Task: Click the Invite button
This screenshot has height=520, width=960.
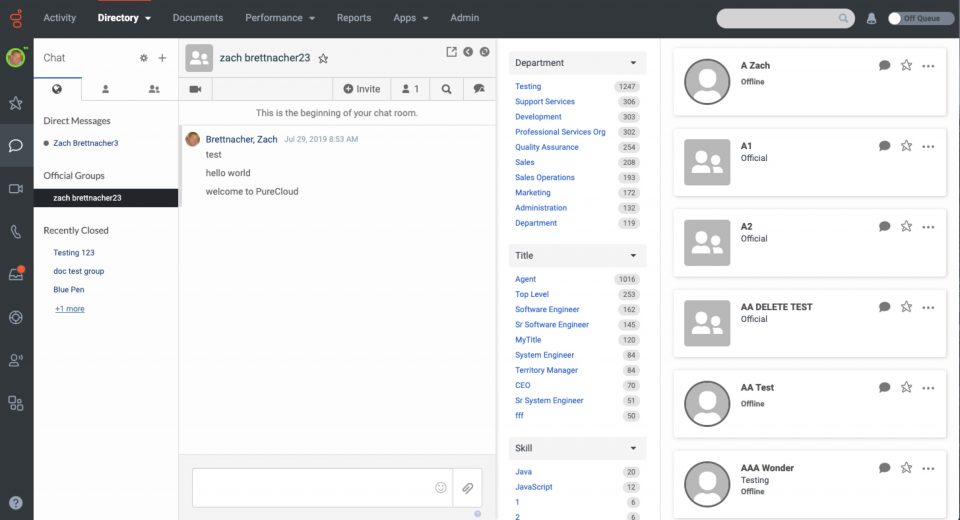Action: coord(362,89)
